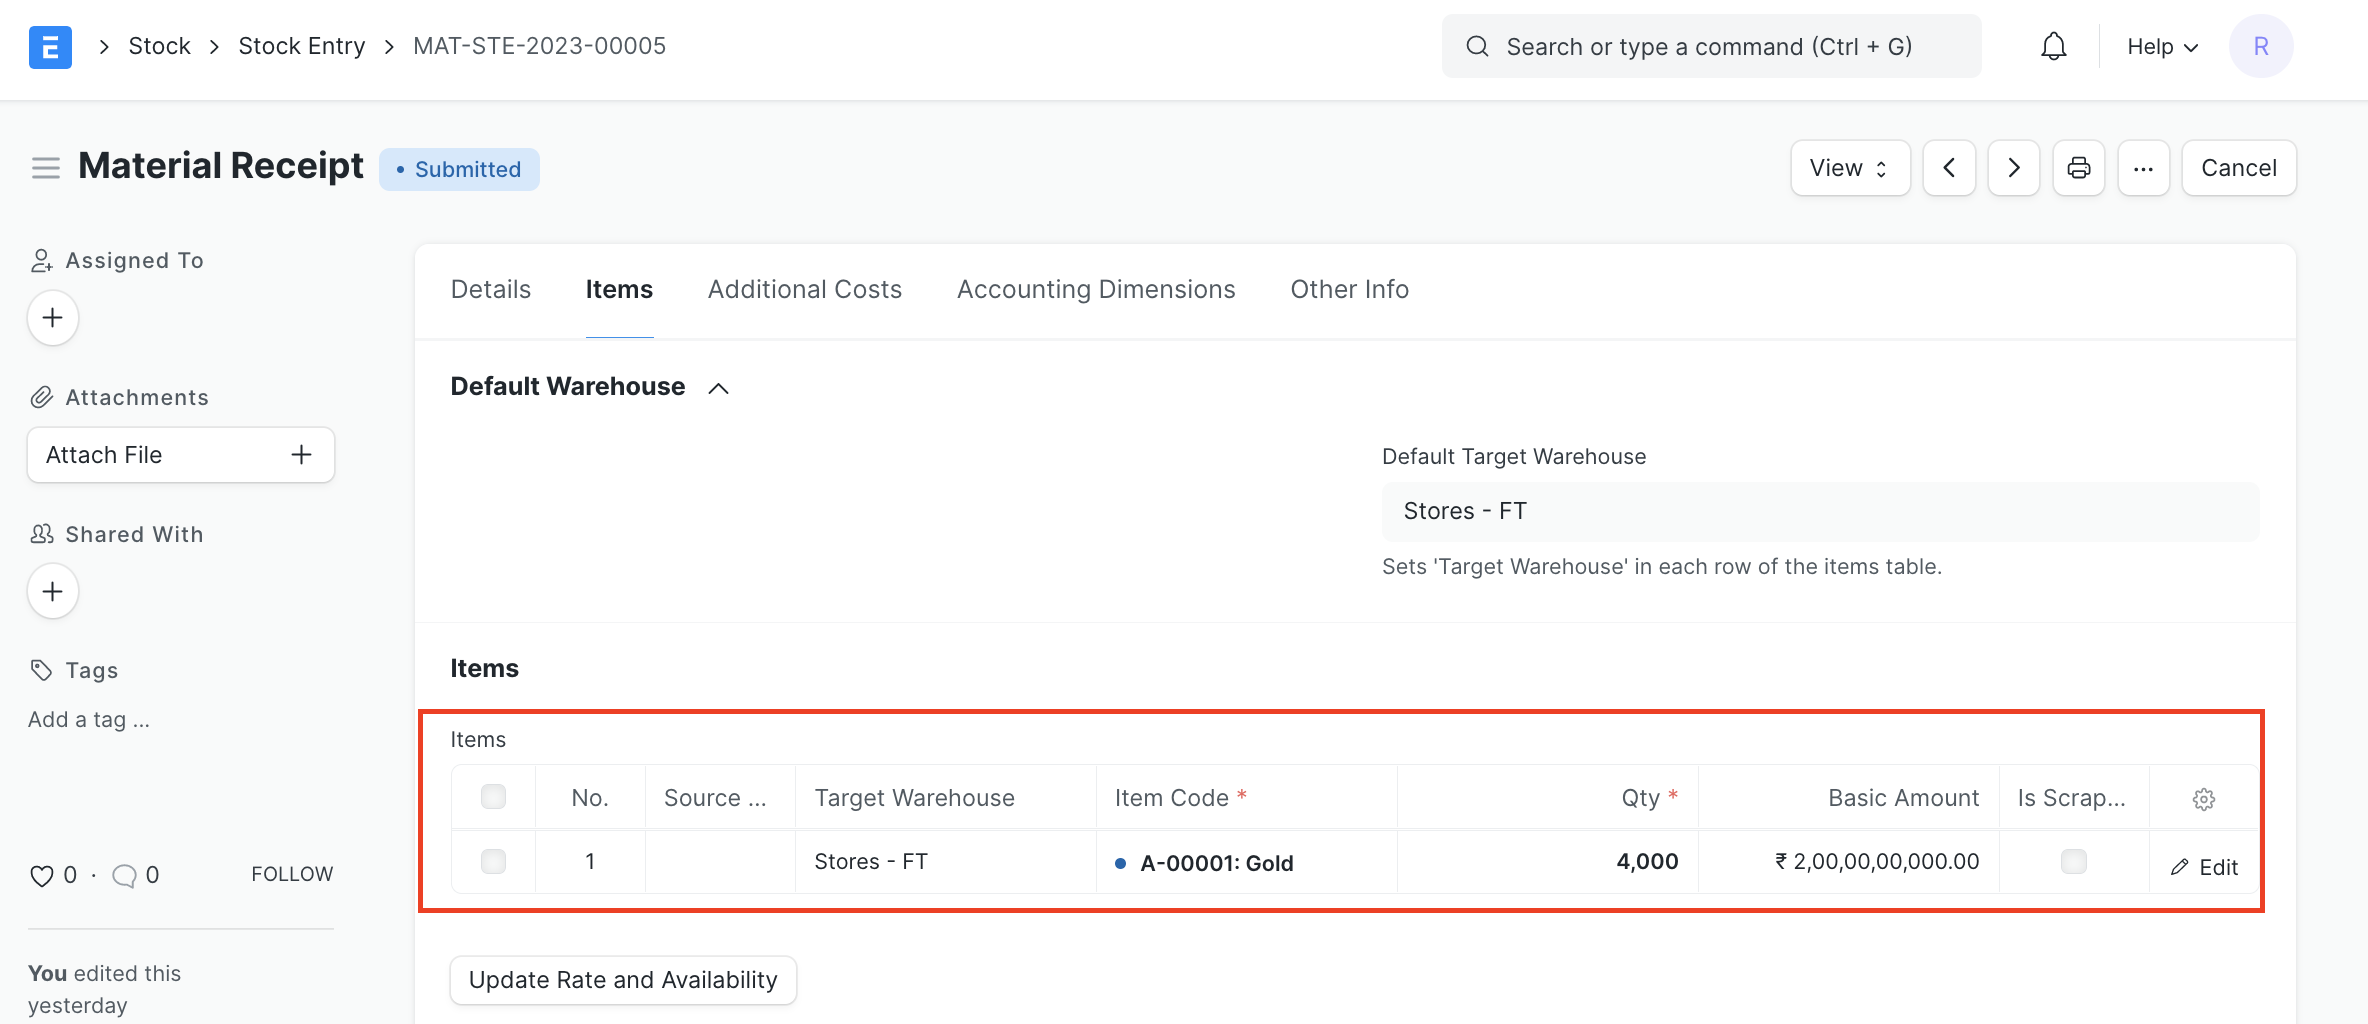Screen dimensions: 2368x1024
Task: Select row 1 checkbox in items table
Action: tap(493, 862)
